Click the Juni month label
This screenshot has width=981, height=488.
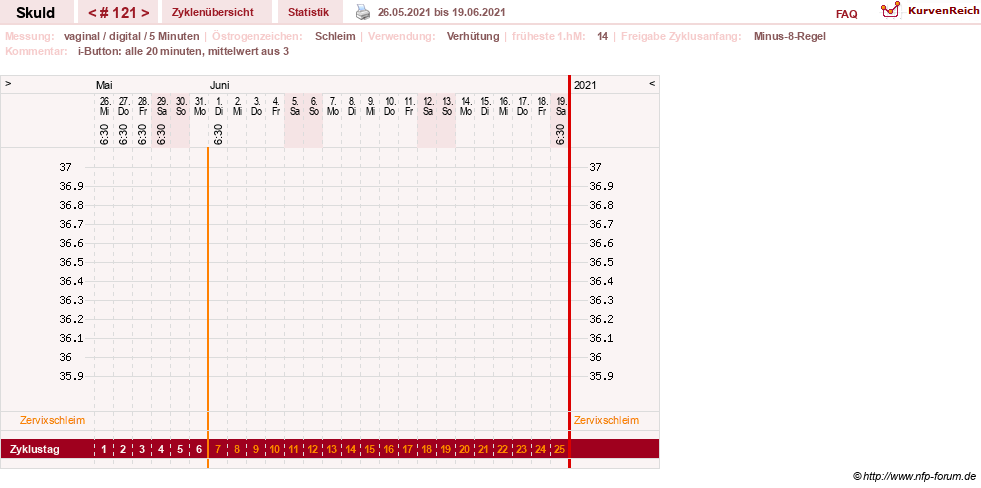point(220,85)
